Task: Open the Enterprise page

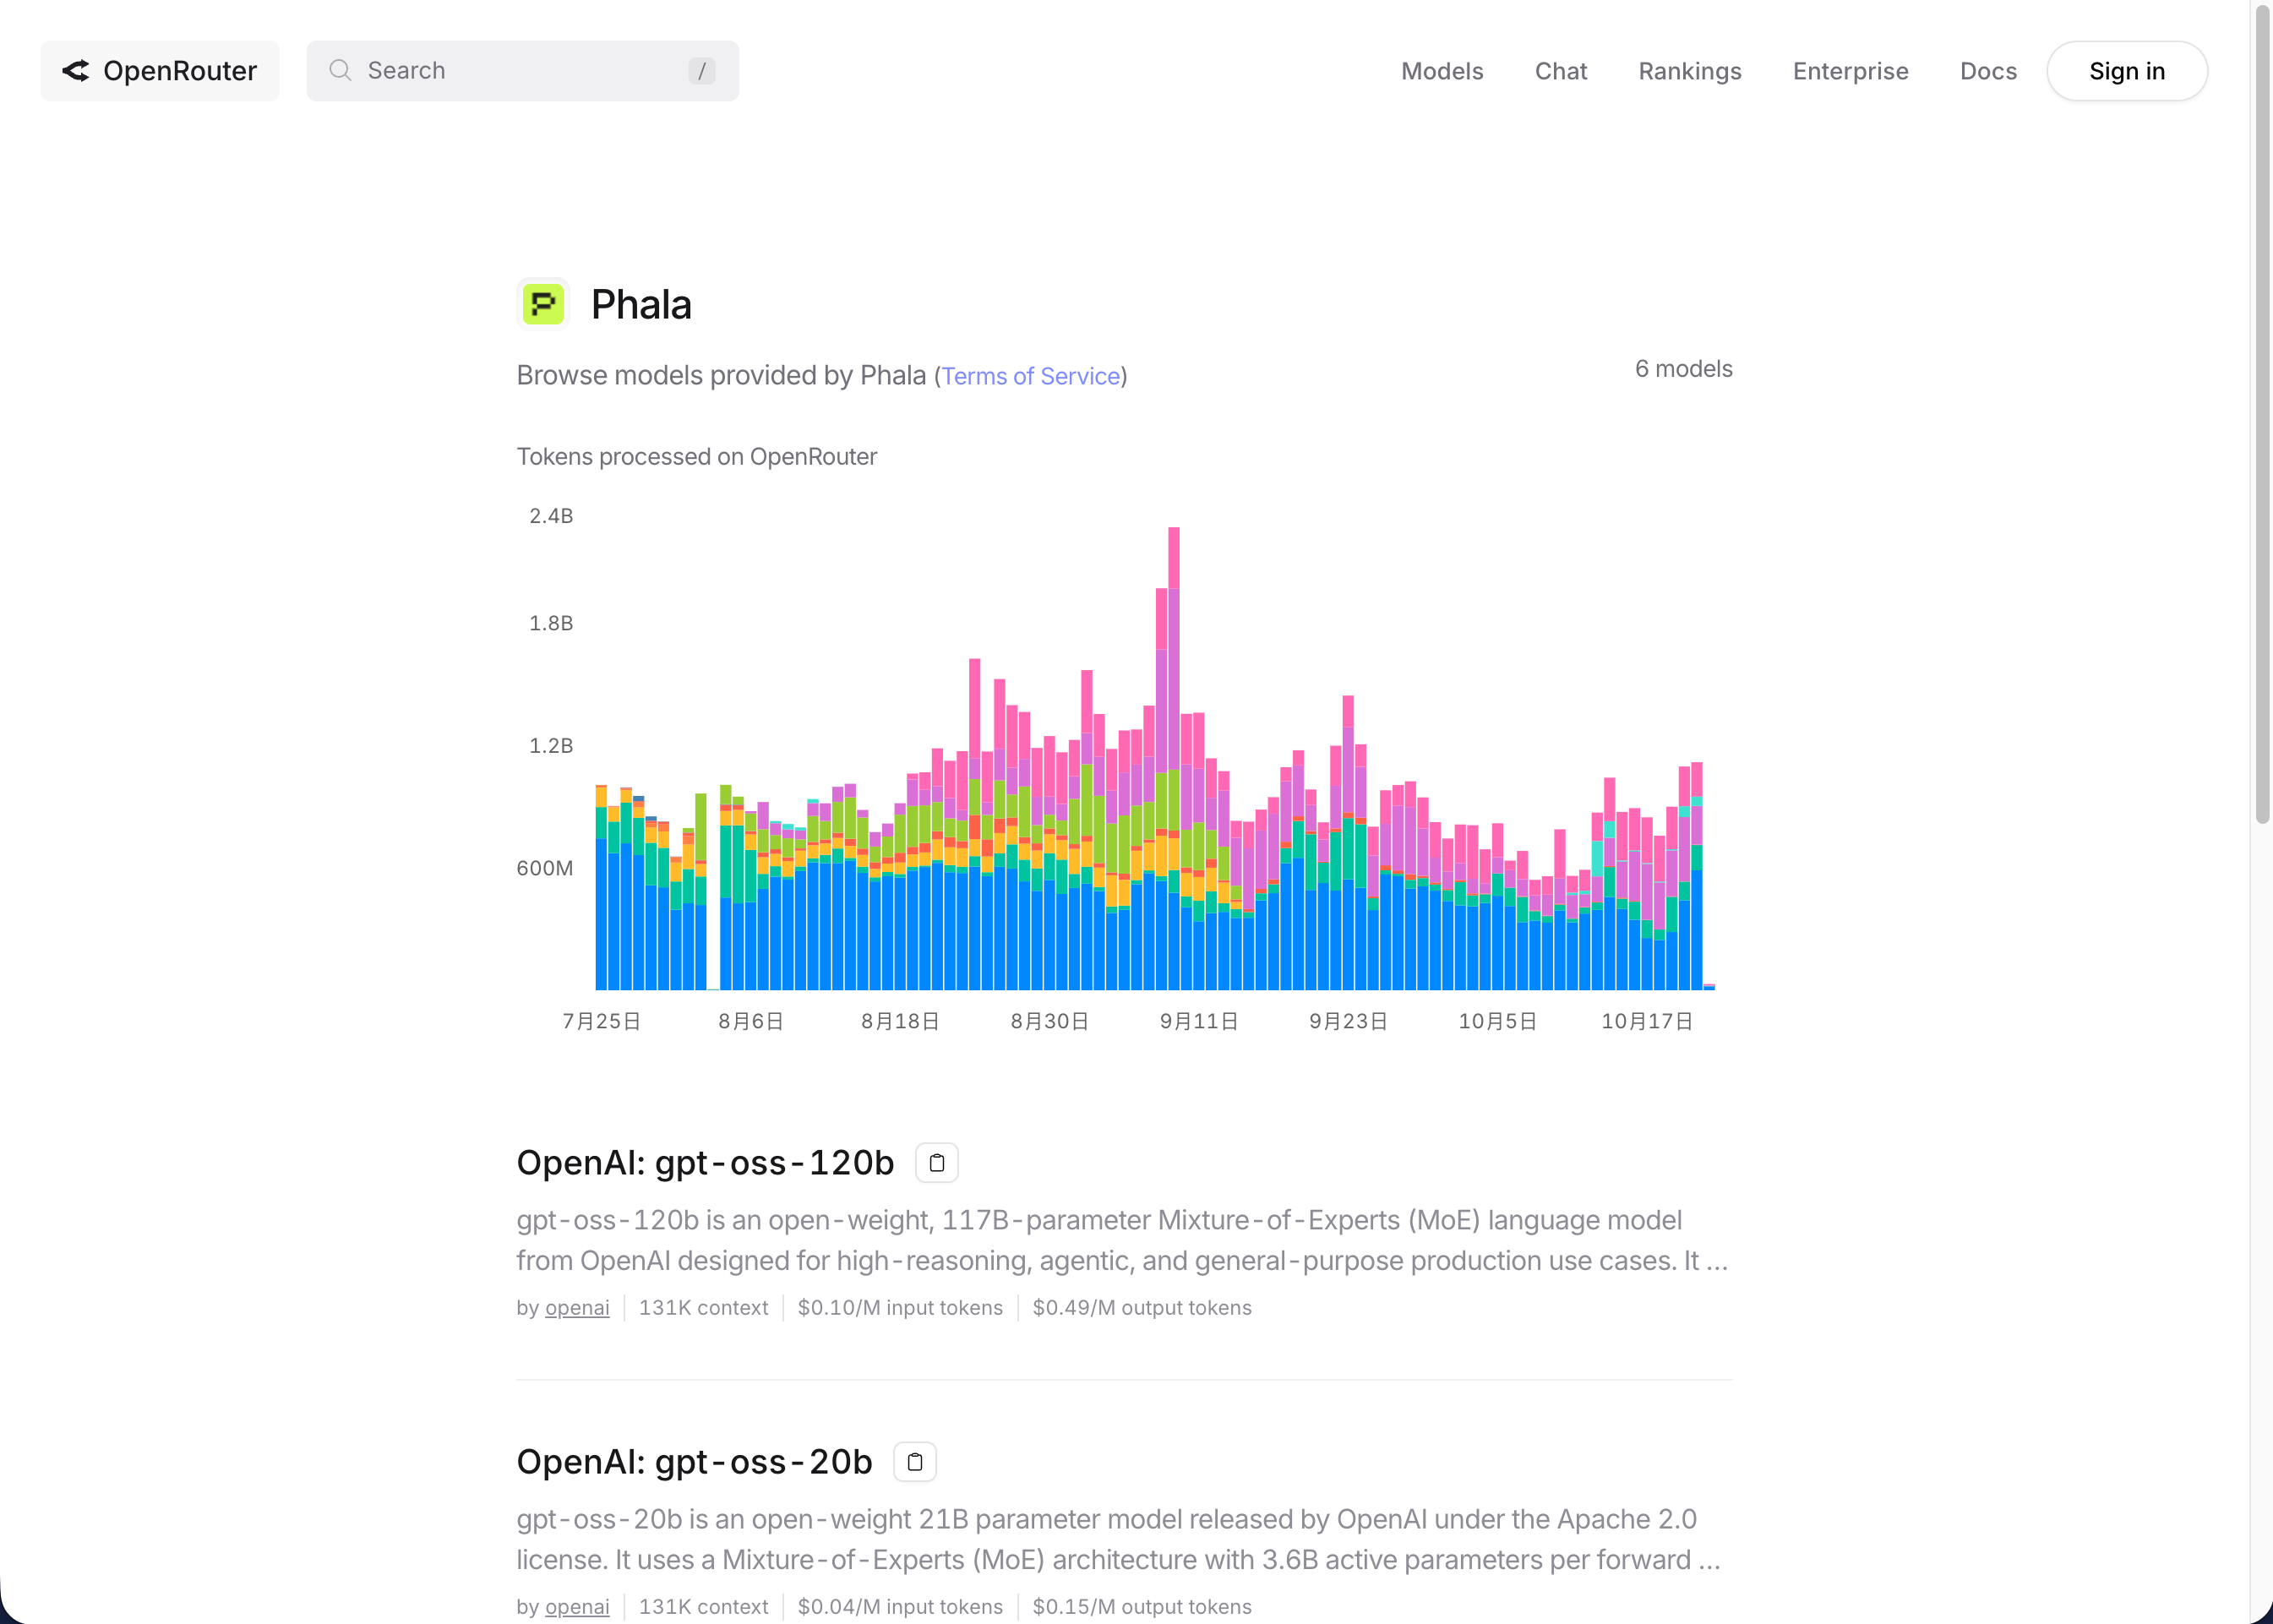Action: point(1850,71)
